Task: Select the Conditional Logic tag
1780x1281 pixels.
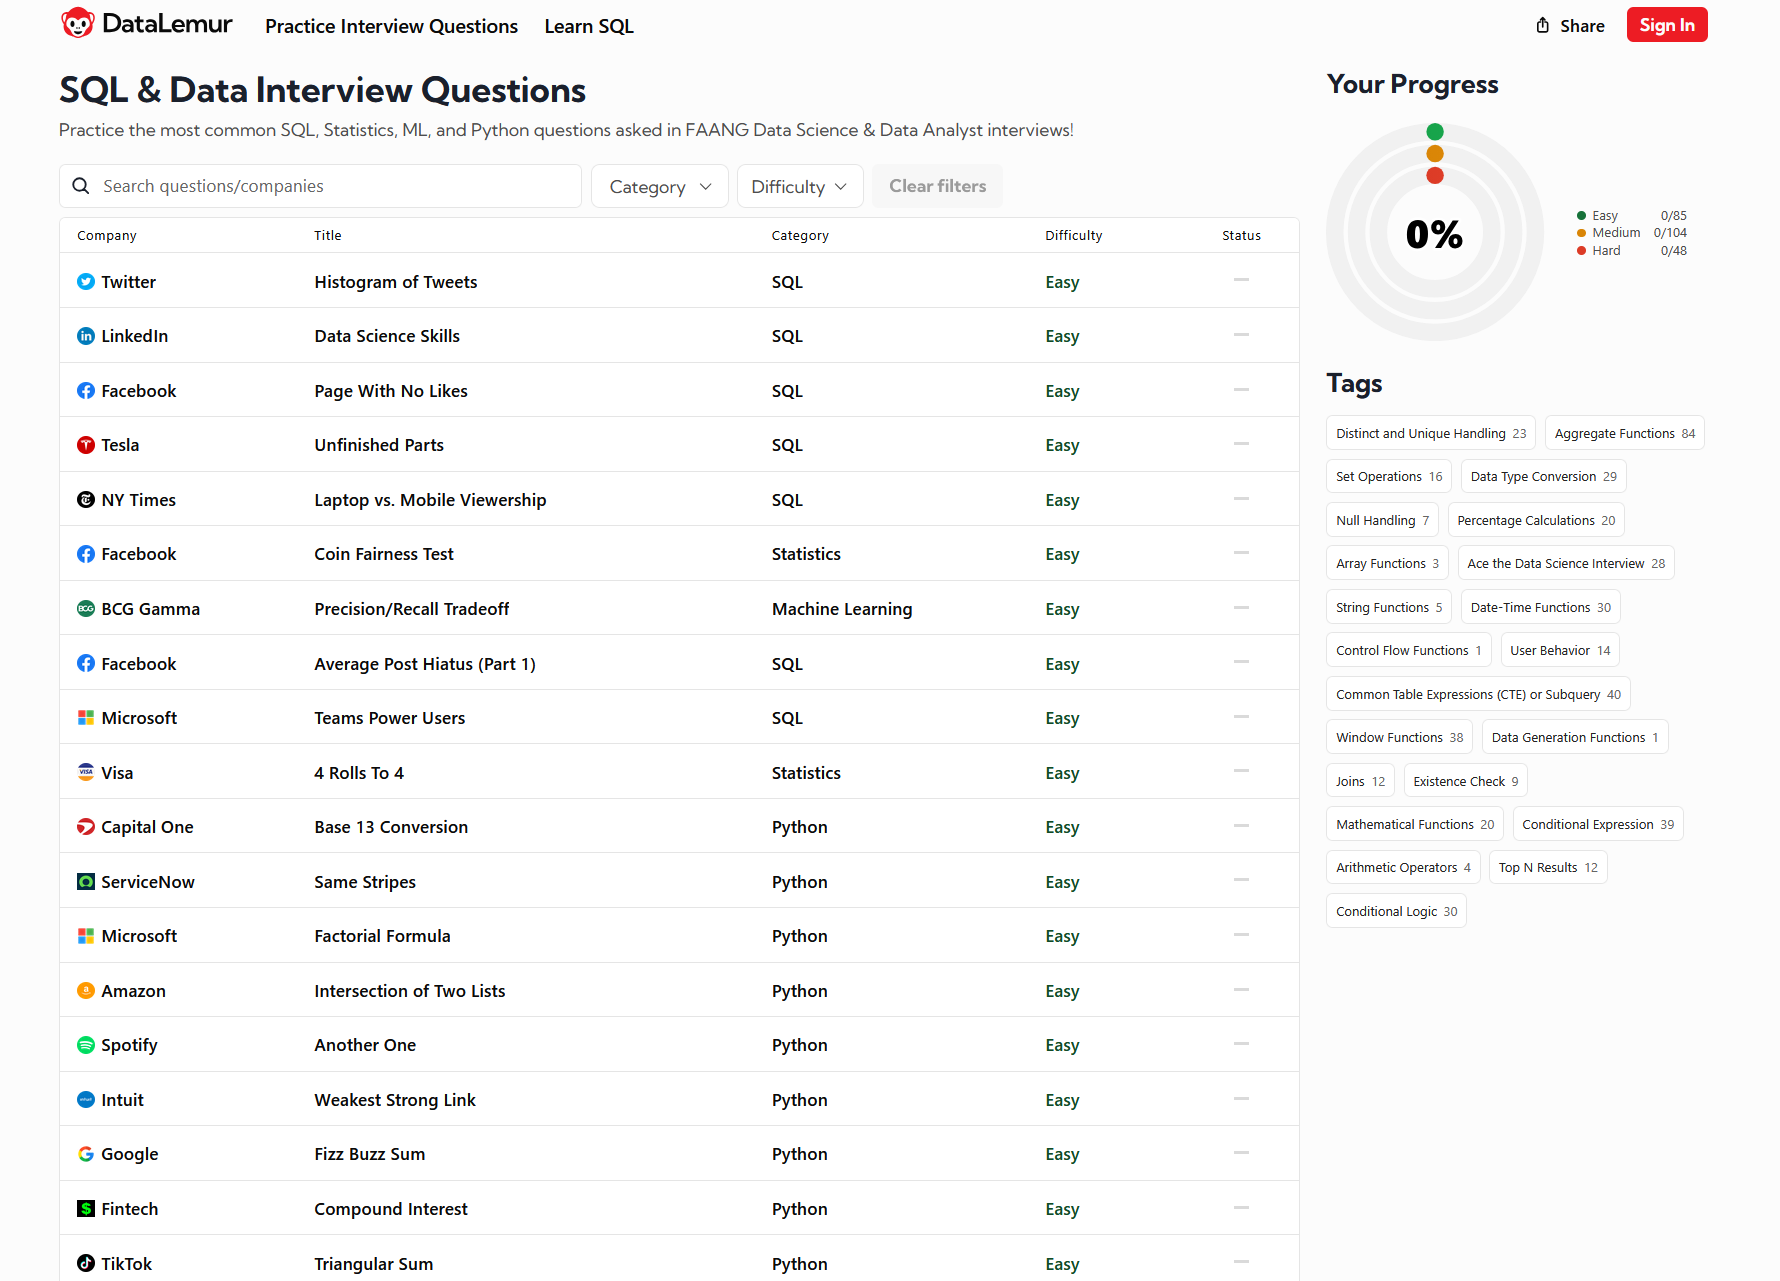Action: [x=1396, y=911]
